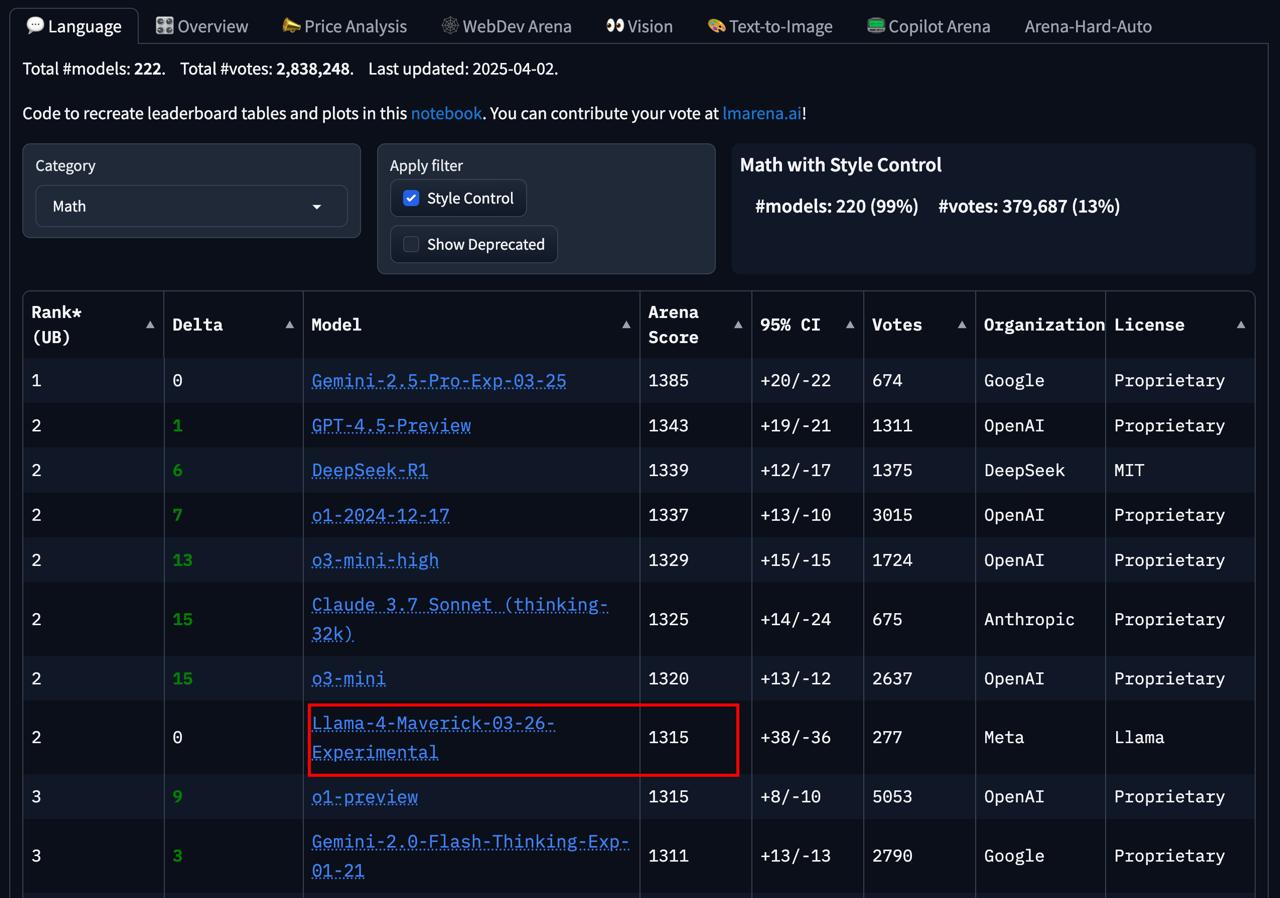This screenshot has height=898, width=1280.
Task: Click the Delta value 9 cell
Action: 233,796
